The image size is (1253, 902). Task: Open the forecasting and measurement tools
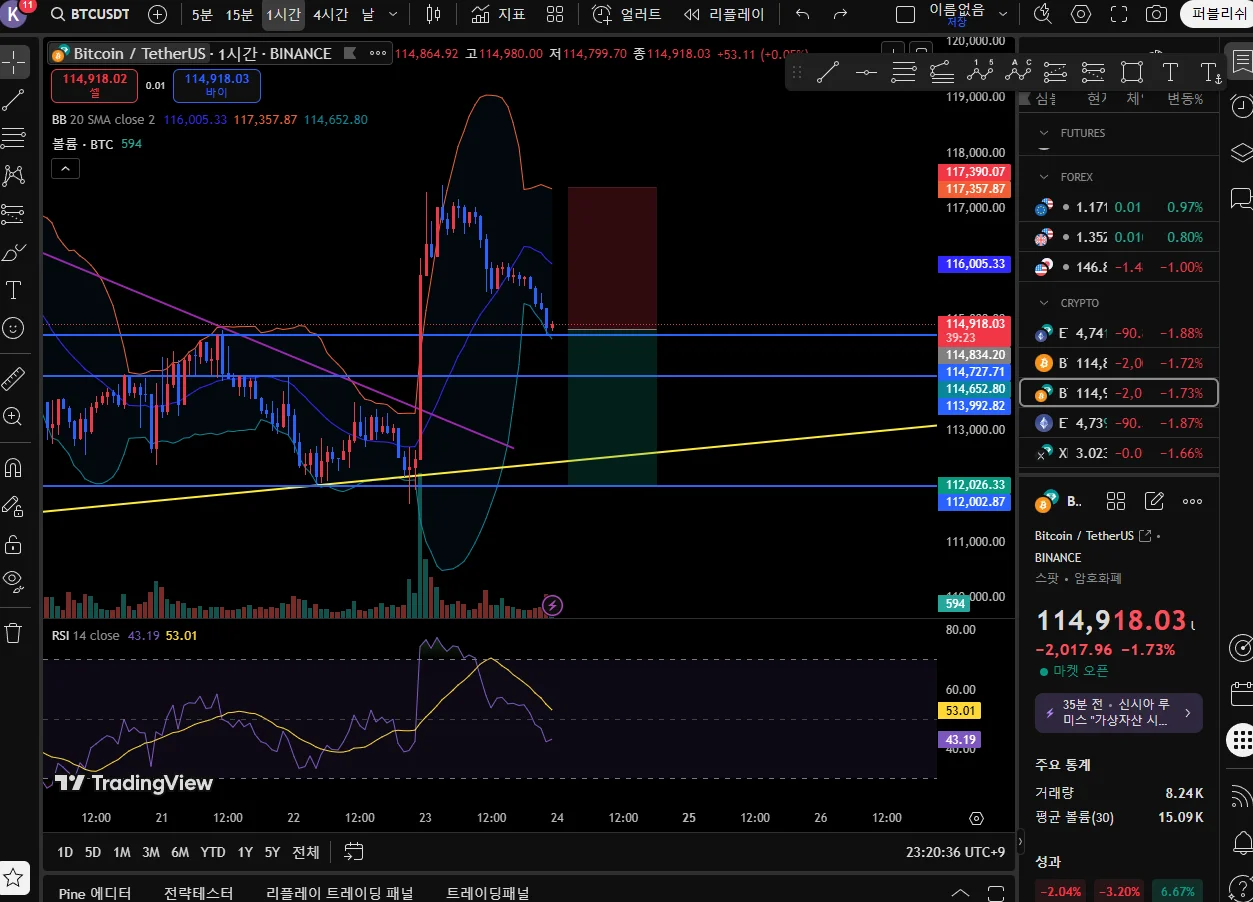pyautogui.click(x=14, y=213)
